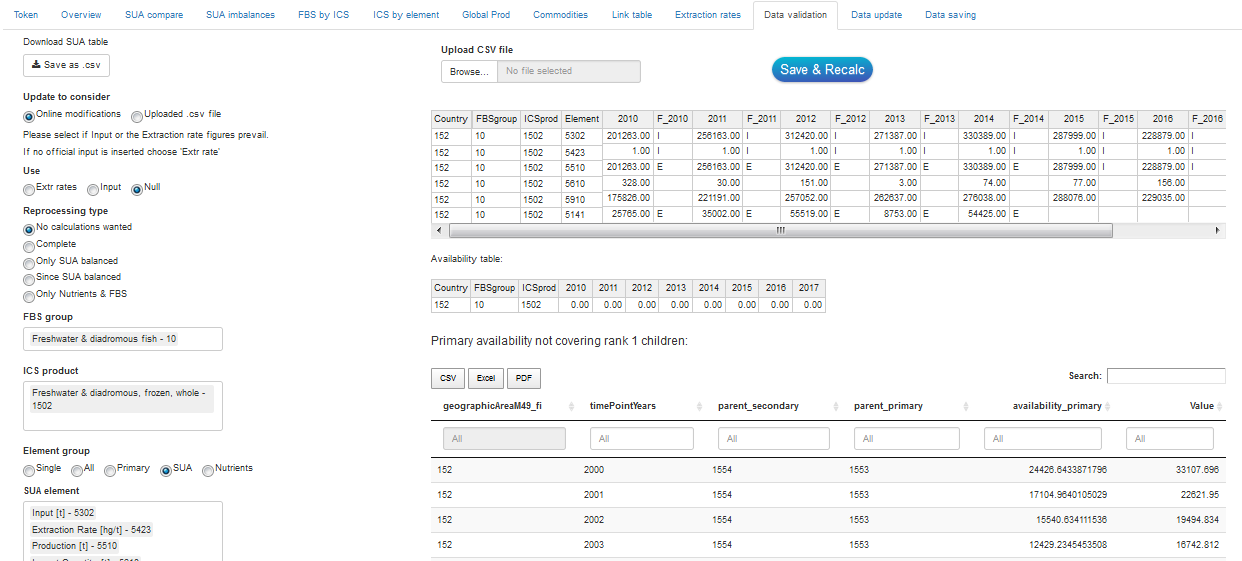
Task: Choose Extr rates under Use
Action: point(30,188)
